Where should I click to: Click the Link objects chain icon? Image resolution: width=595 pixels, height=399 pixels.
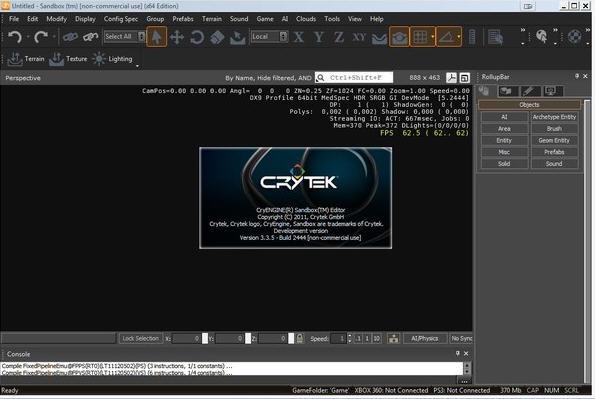pyautogui.click(x=70, y=37)
